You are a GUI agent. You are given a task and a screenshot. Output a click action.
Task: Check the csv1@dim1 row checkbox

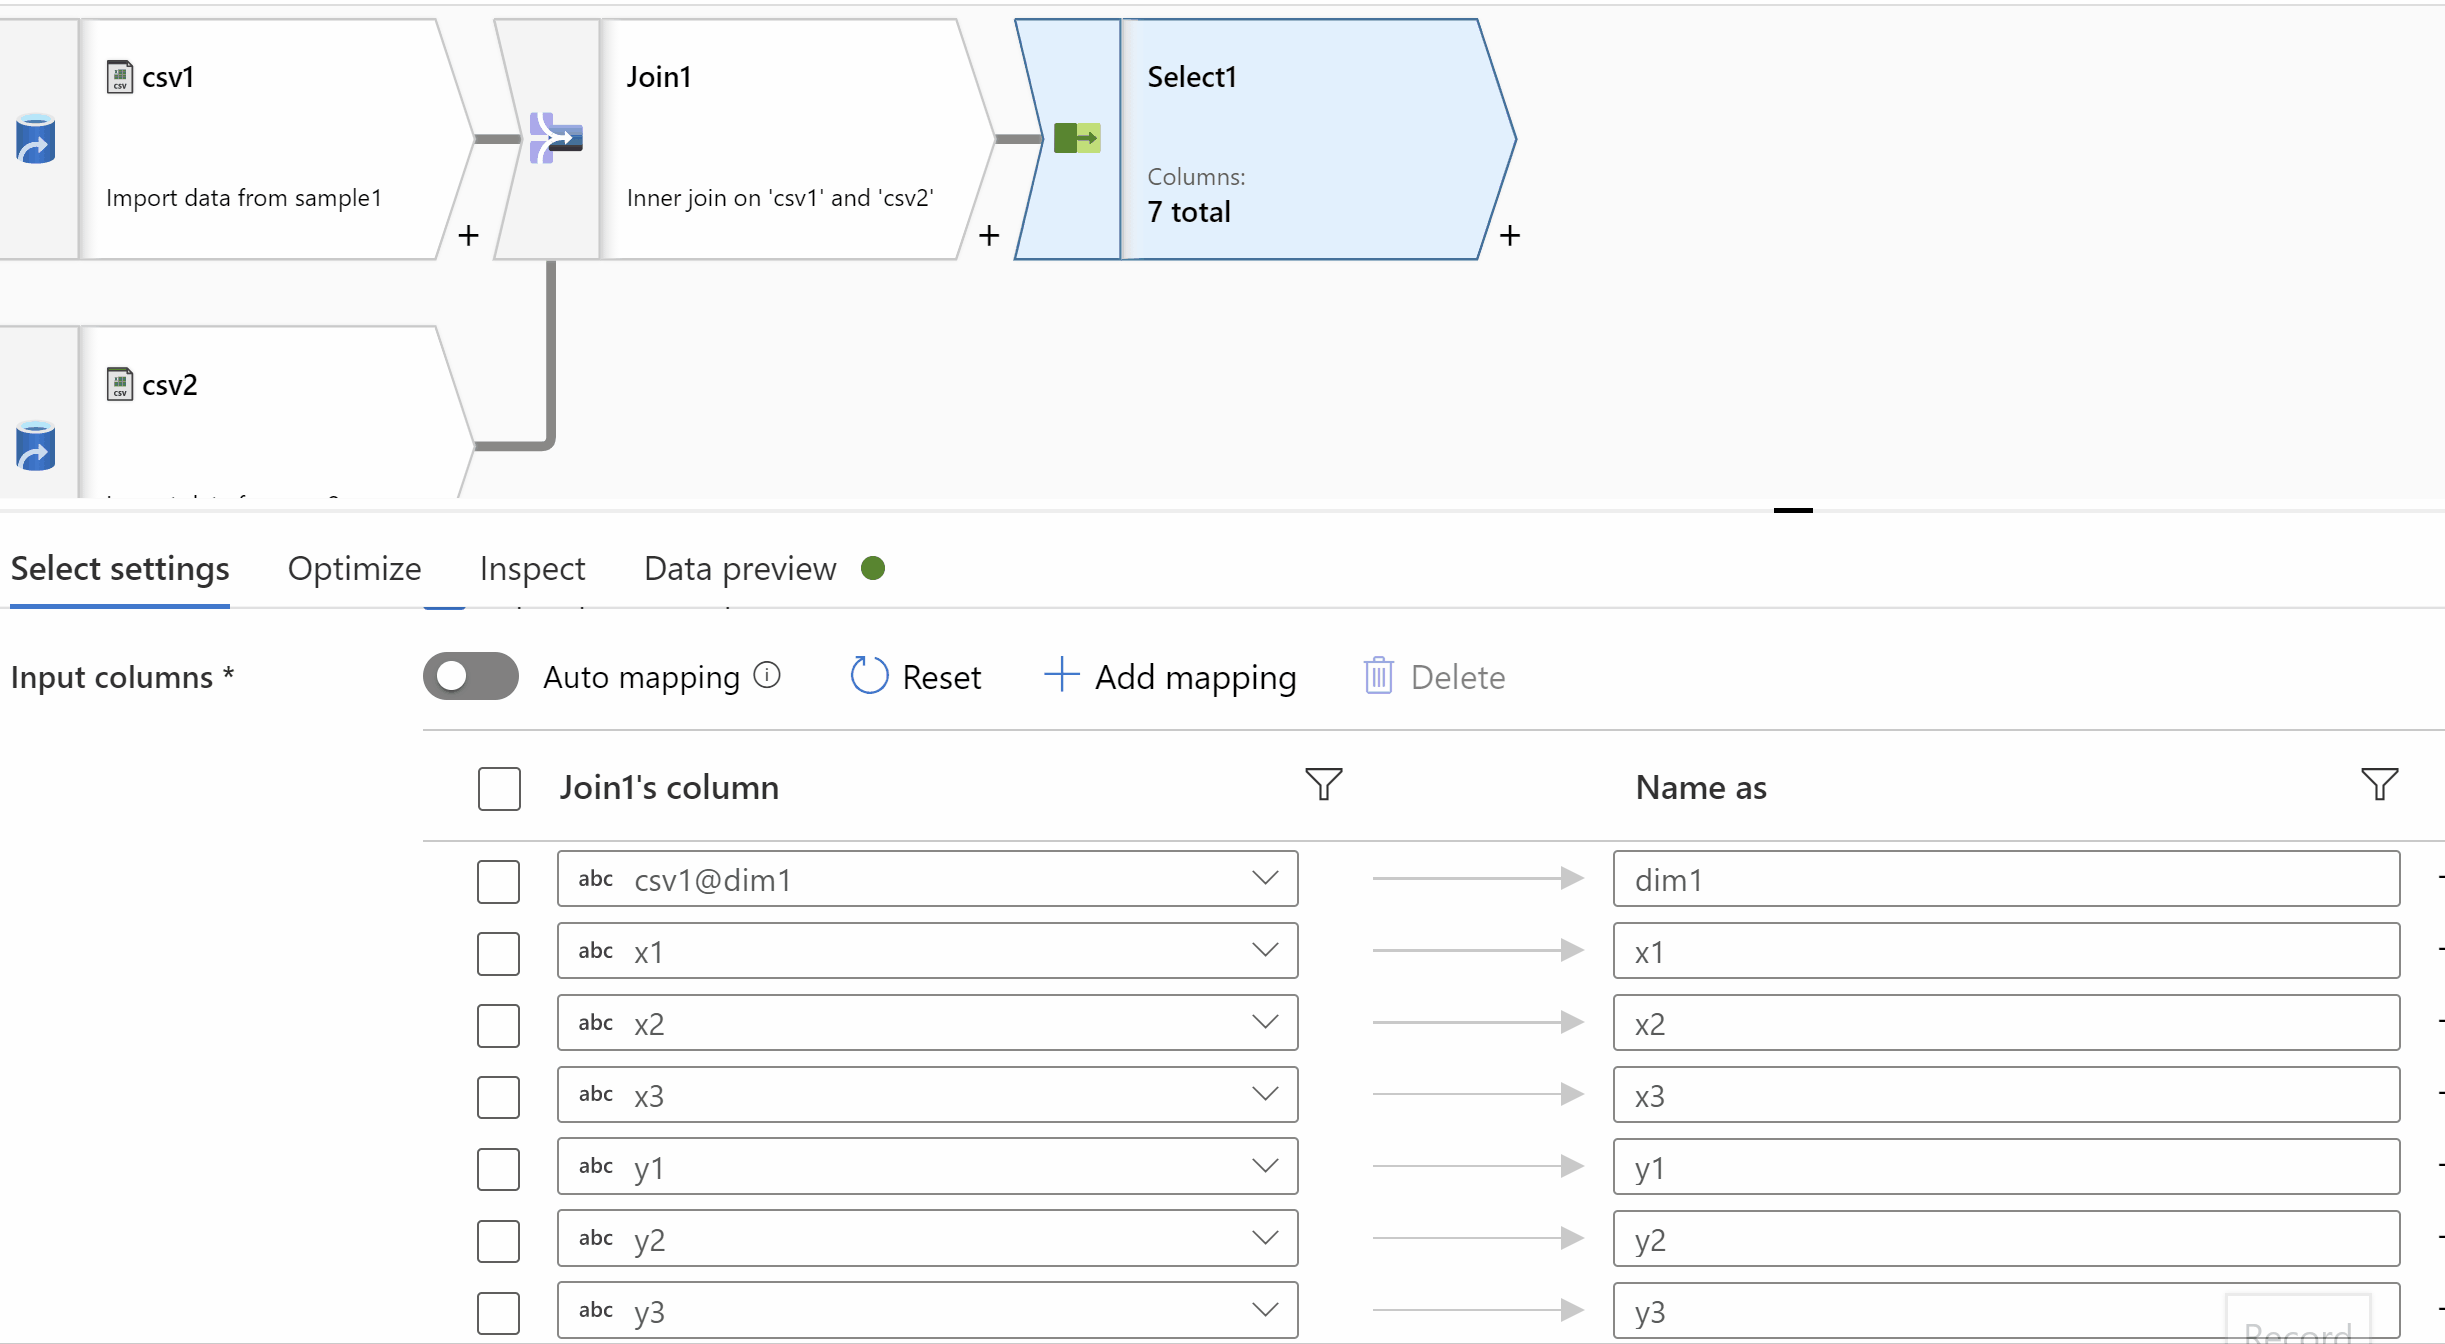(498, 877)
